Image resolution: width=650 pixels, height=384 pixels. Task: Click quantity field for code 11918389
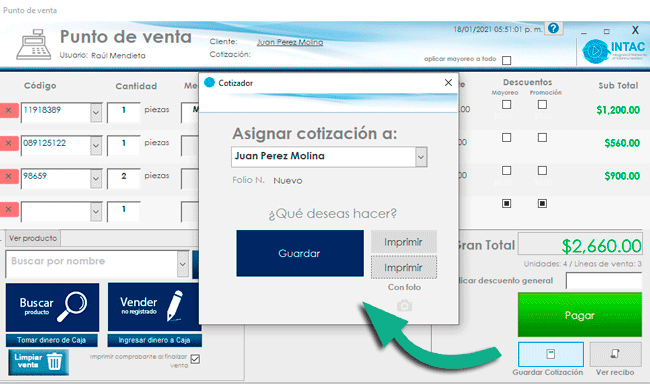tap(124, 112)
